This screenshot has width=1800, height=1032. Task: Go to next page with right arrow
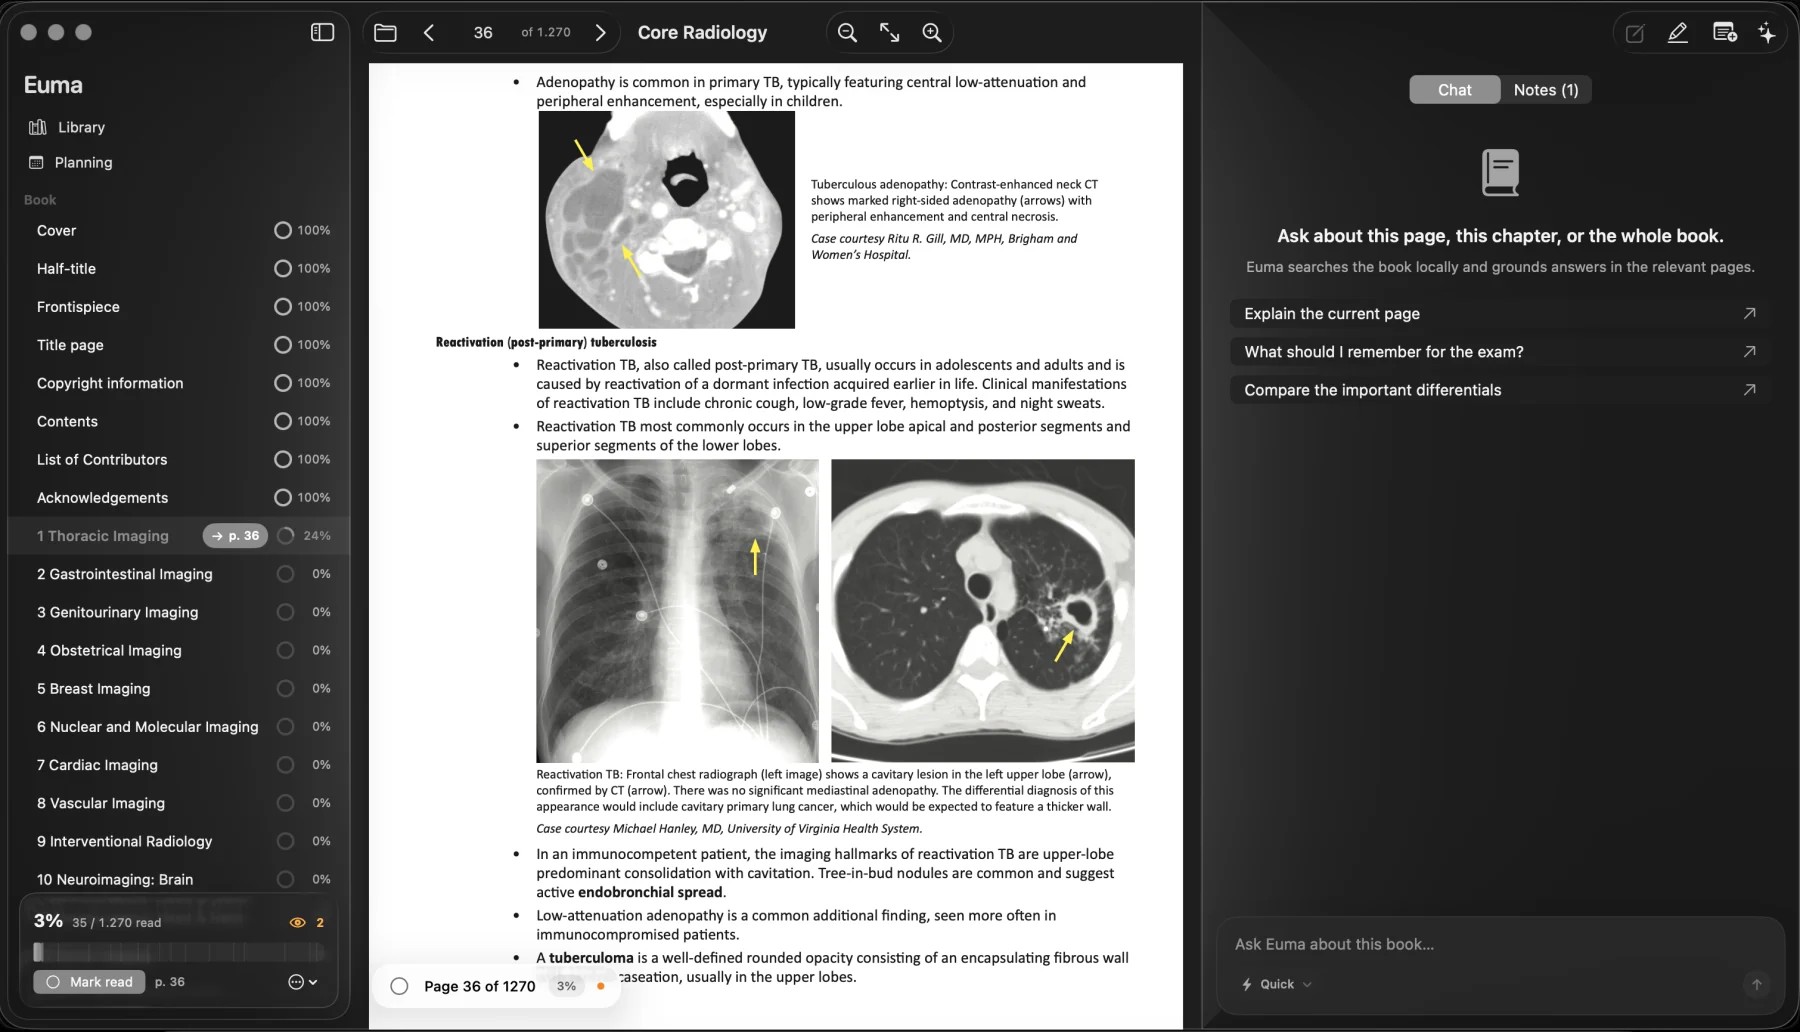(600, 33)
